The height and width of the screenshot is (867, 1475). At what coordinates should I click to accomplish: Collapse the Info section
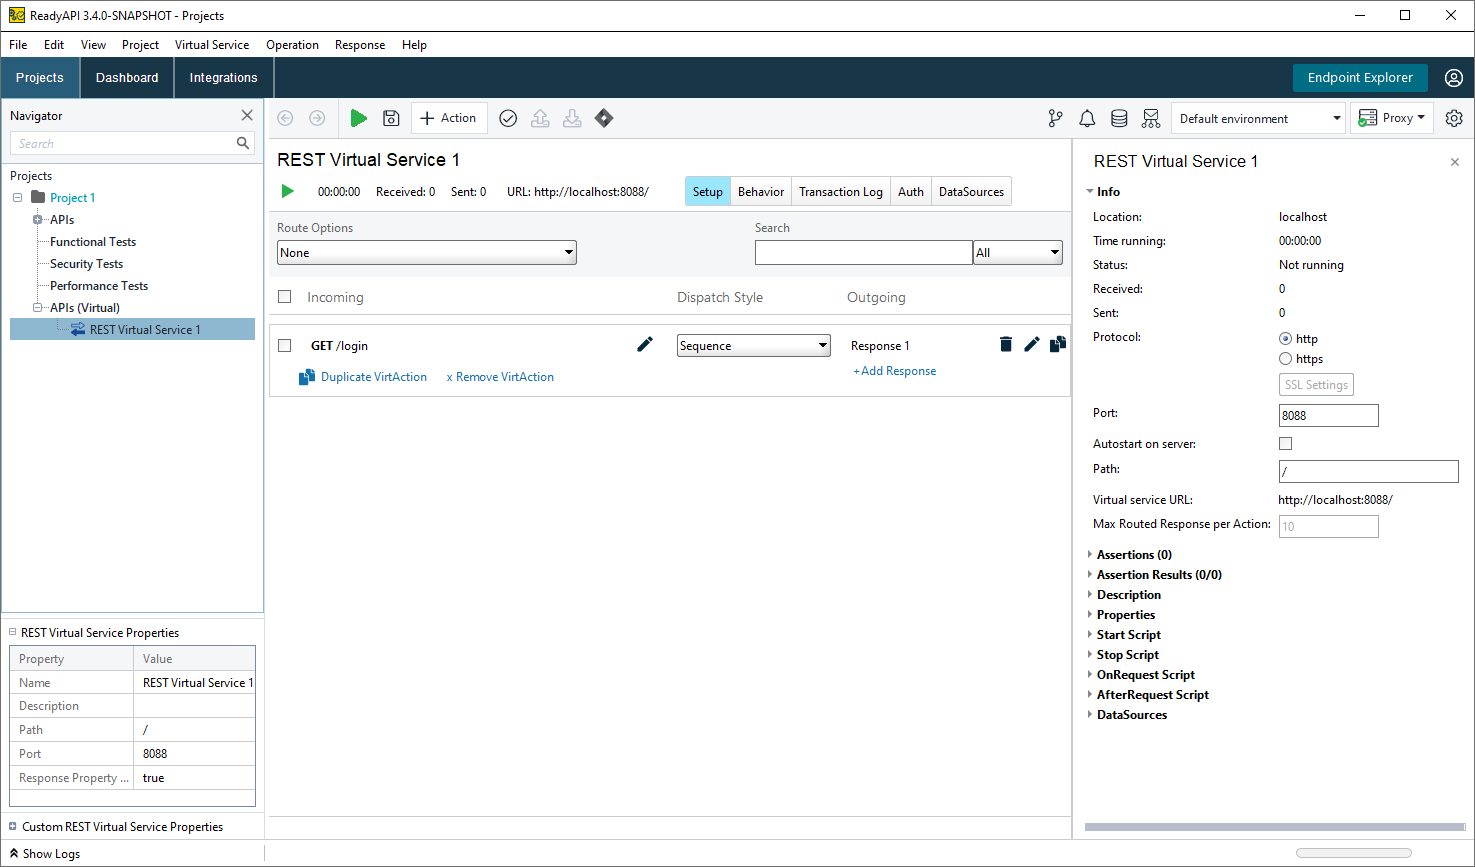pyautogui.click(x=1090, y=191)
